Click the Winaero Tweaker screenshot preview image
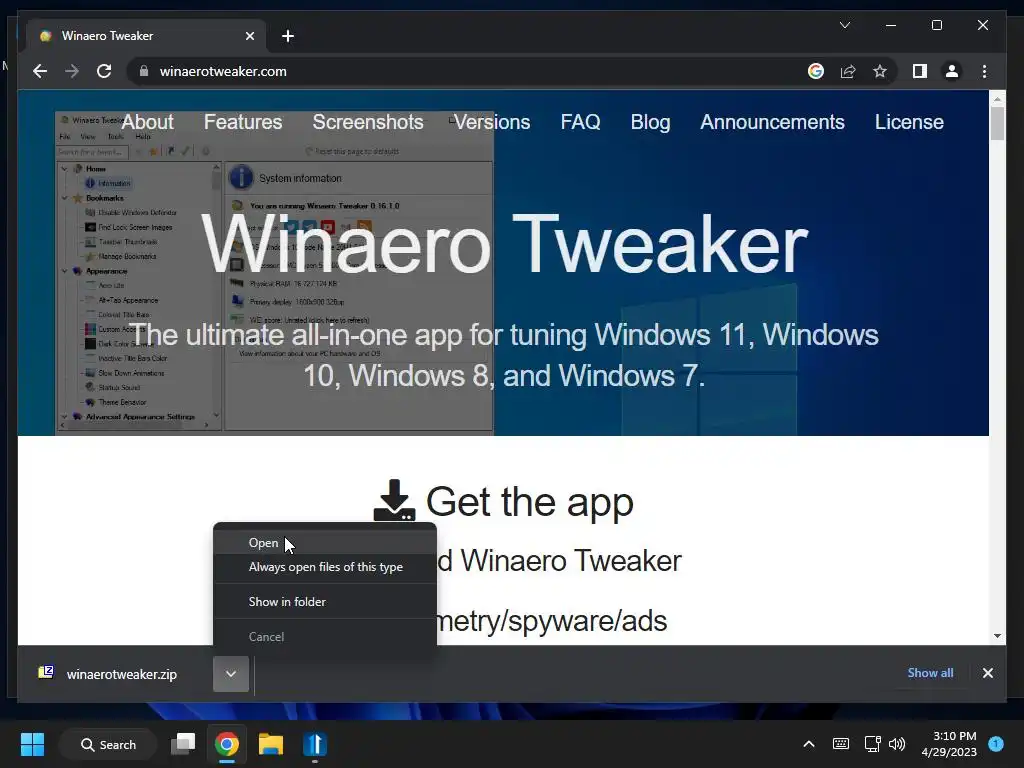The height and width of the screenshot is (768, 1024). (274, 272)
